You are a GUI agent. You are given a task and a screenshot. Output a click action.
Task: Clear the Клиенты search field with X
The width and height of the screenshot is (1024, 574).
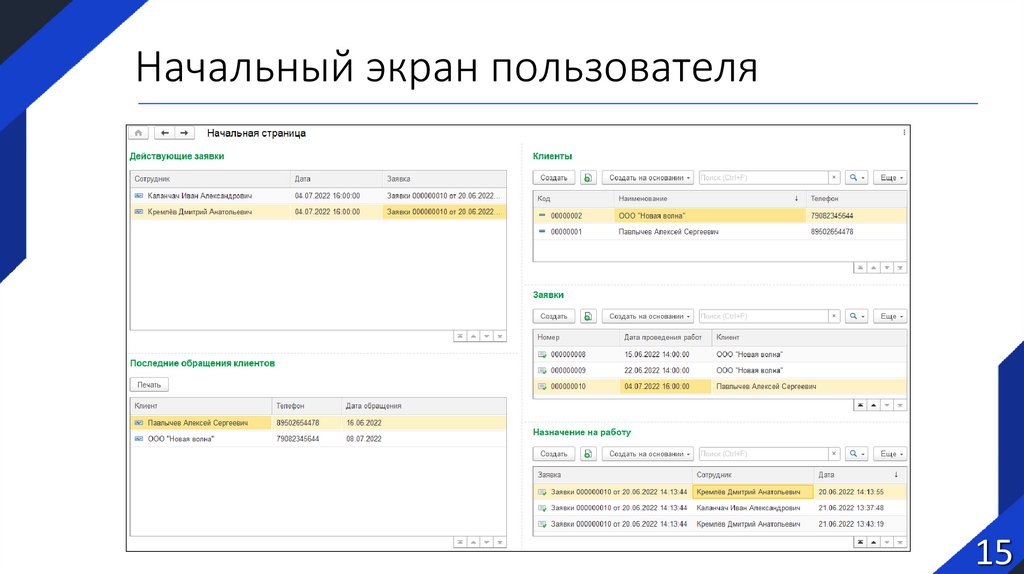pos(834,177)
